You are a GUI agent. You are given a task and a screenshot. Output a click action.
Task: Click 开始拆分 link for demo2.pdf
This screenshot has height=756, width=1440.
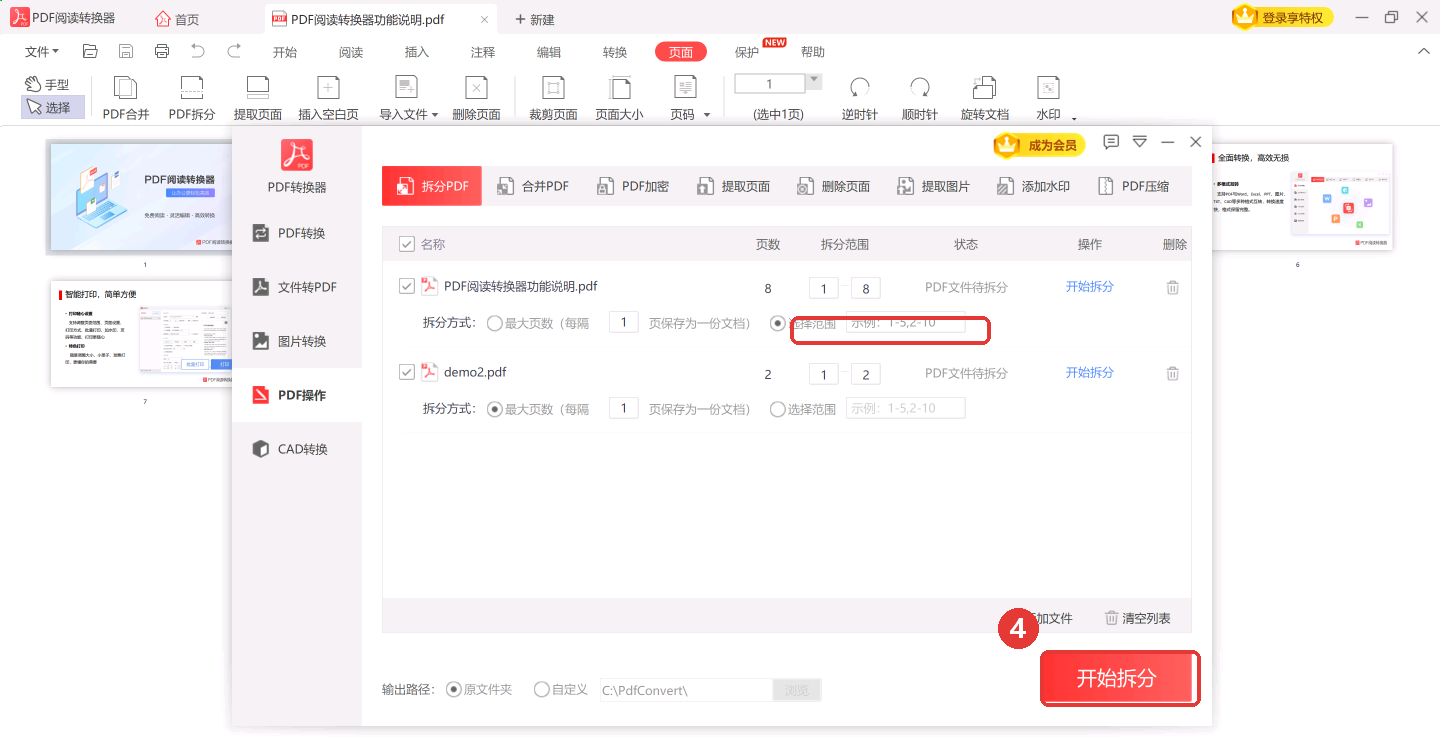[1090, 372]
